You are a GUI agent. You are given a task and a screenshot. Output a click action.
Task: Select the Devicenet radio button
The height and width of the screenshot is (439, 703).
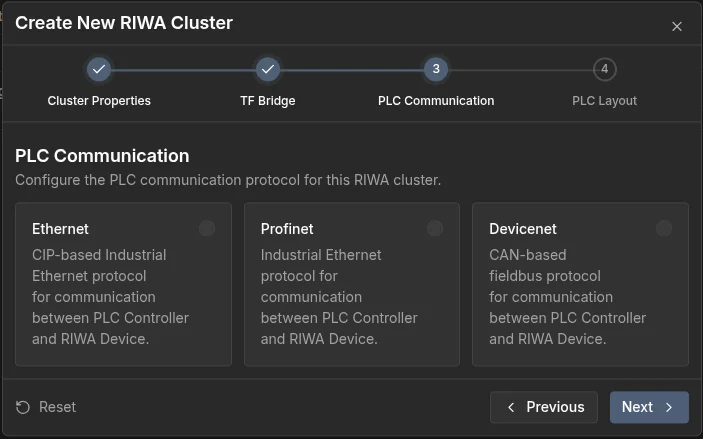(x=664, y=228)
